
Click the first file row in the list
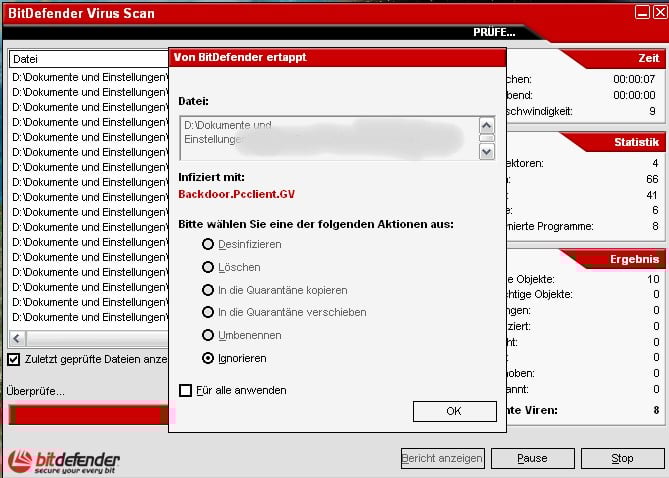point(90,77)
